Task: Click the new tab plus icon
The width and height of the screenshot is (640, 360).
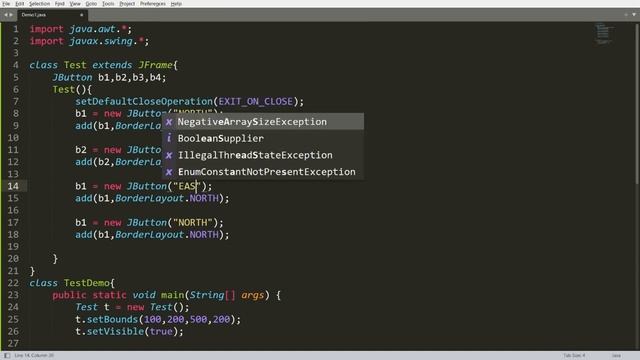Action: [626, 14]
